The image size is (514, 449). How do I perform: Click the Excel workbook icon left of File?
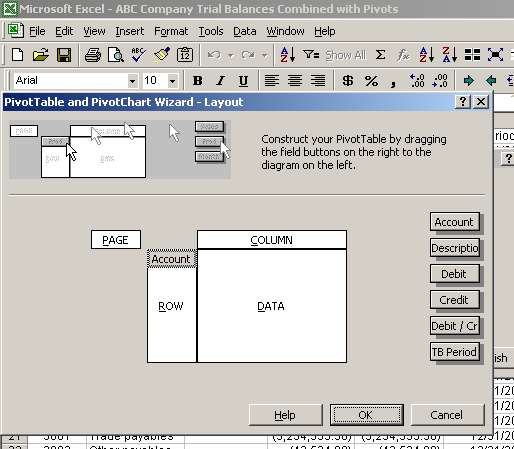[15, 31]
